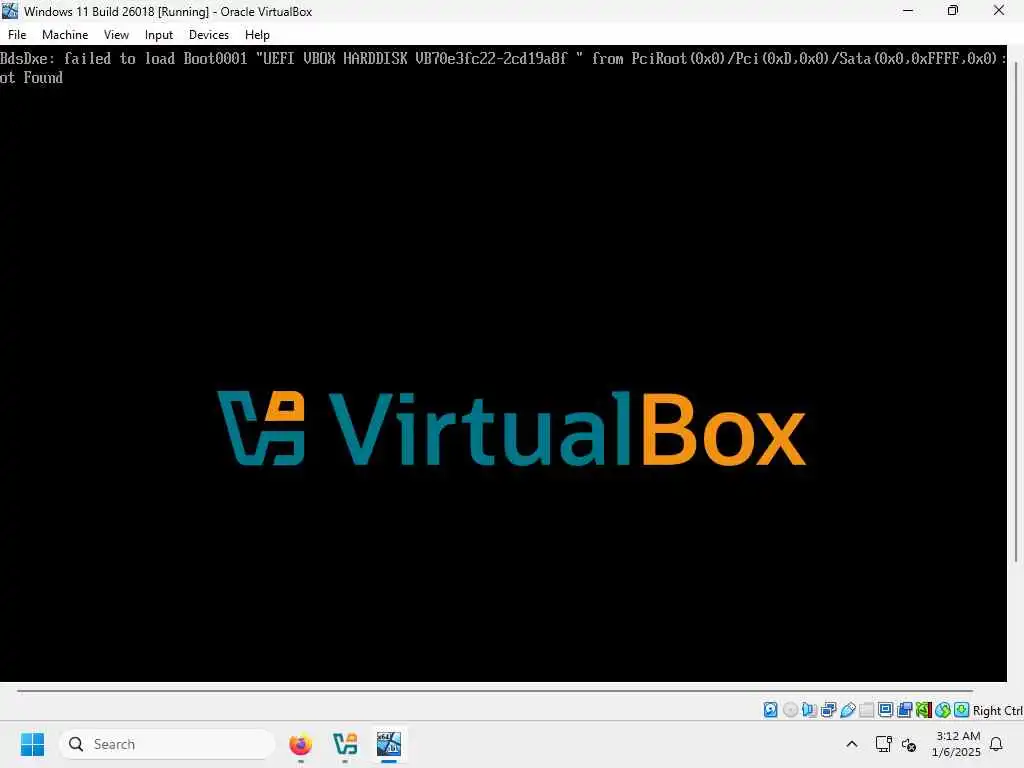Click the keyboard capture arrow icon

(x=961, y=710)
